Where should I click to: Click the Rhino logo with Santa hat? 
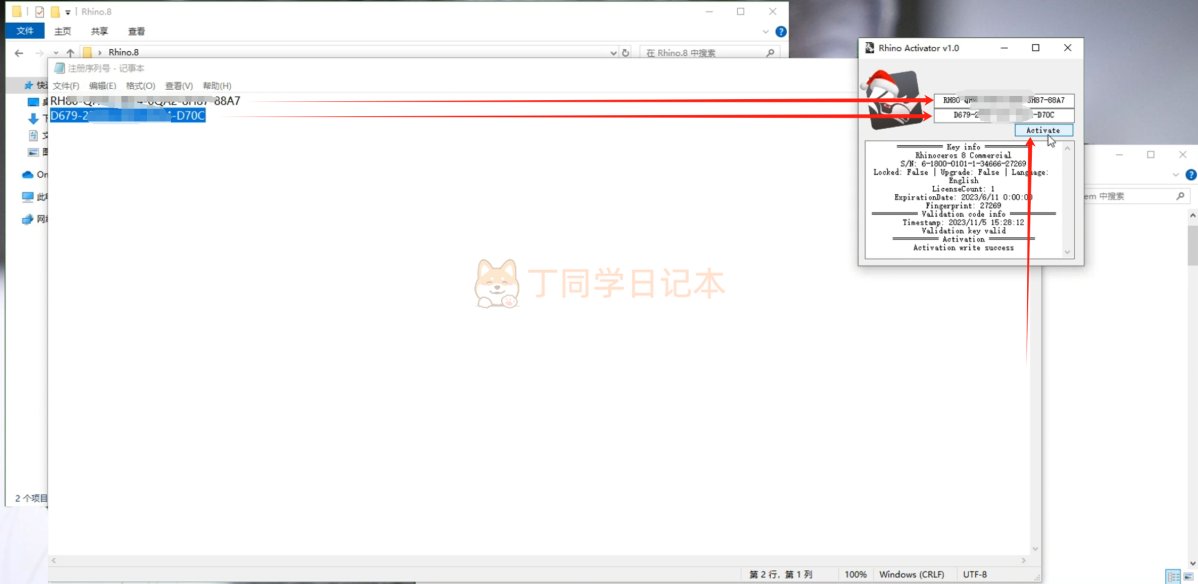[891, 100]
